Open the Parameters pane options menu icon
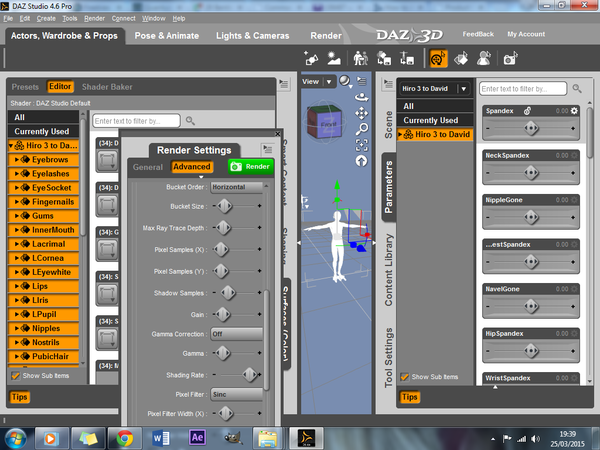The image size is (600, 450). tap(388, 83)
